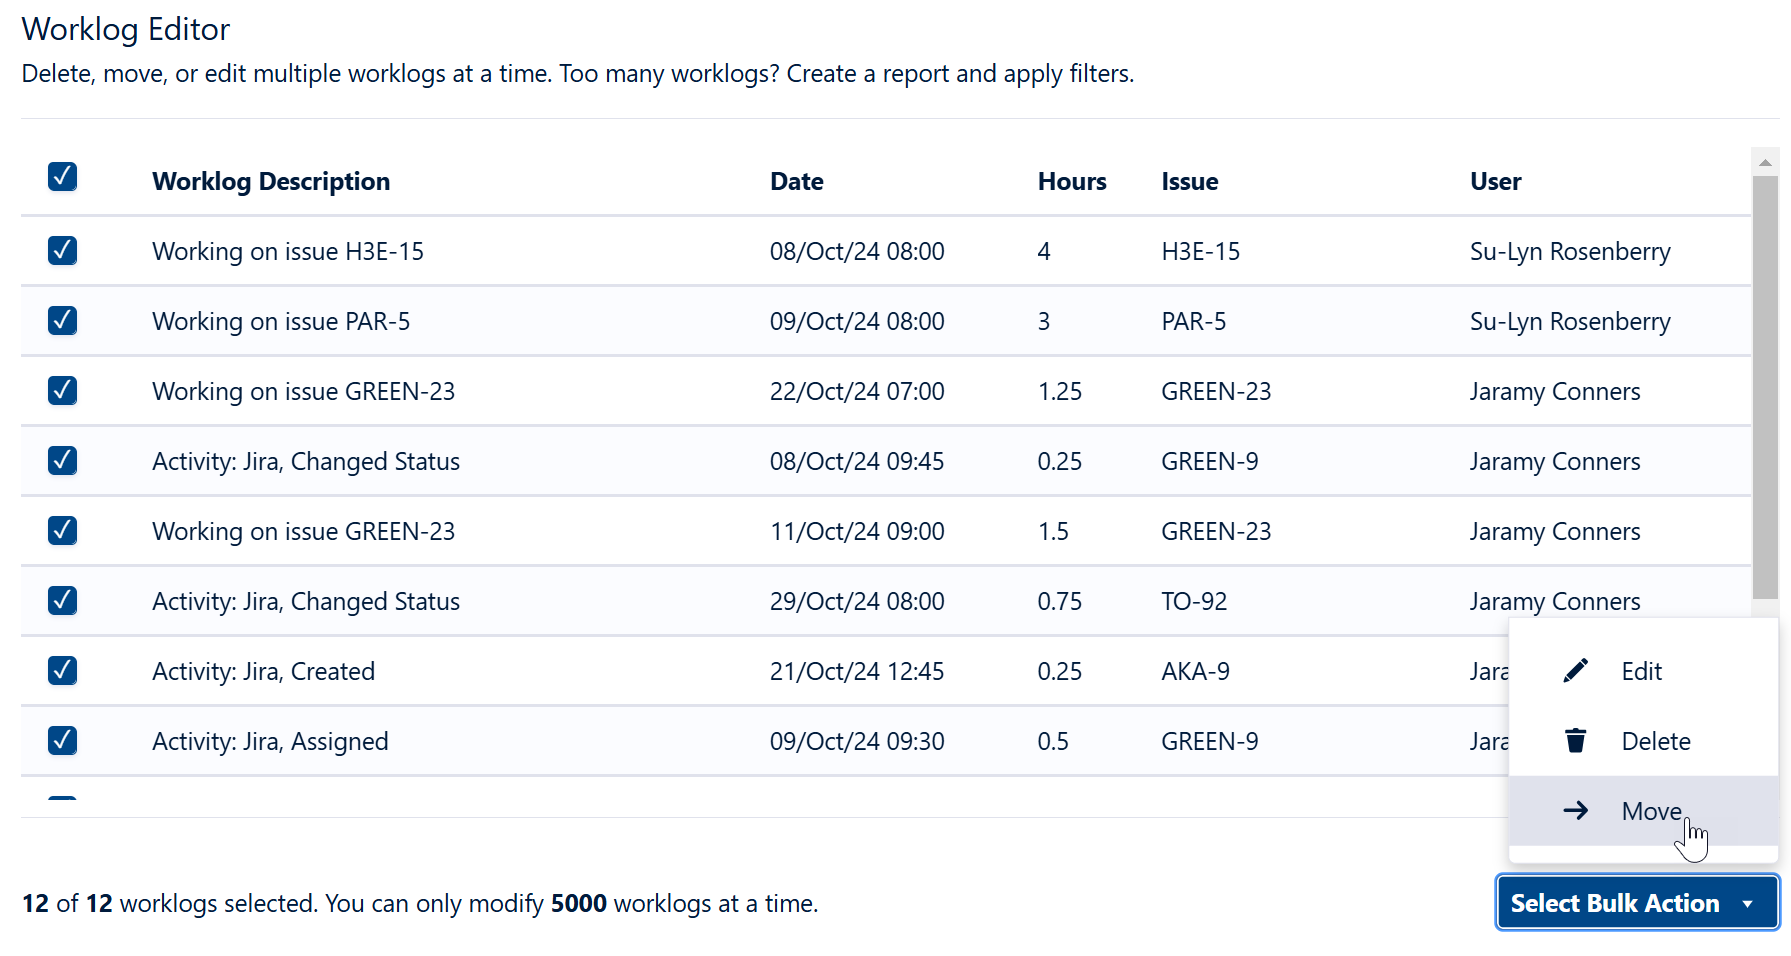Image resolution: width=1791 pixels, height=956 pixels.
Task: Select the checkmark beside Working on issue H3E-15
Action: pos(62,251)
